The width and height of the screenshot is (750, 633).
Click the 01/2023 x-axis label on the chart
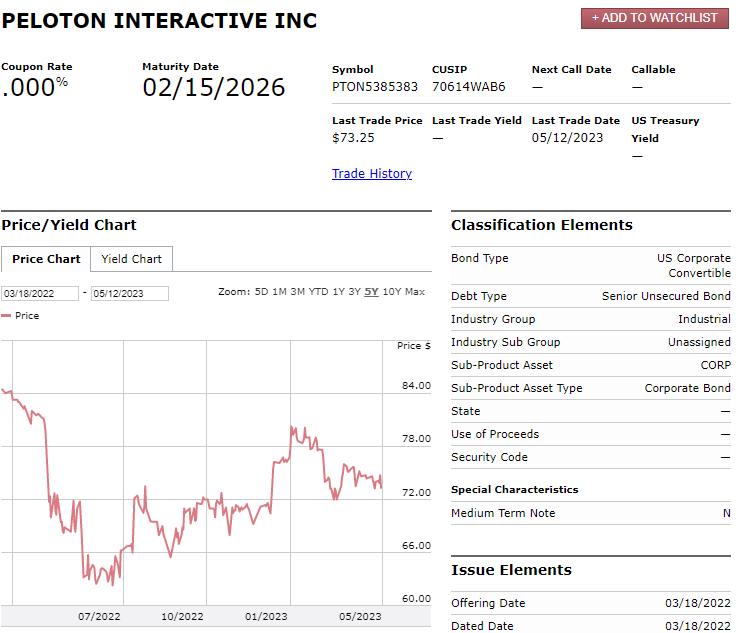point(266,617)
